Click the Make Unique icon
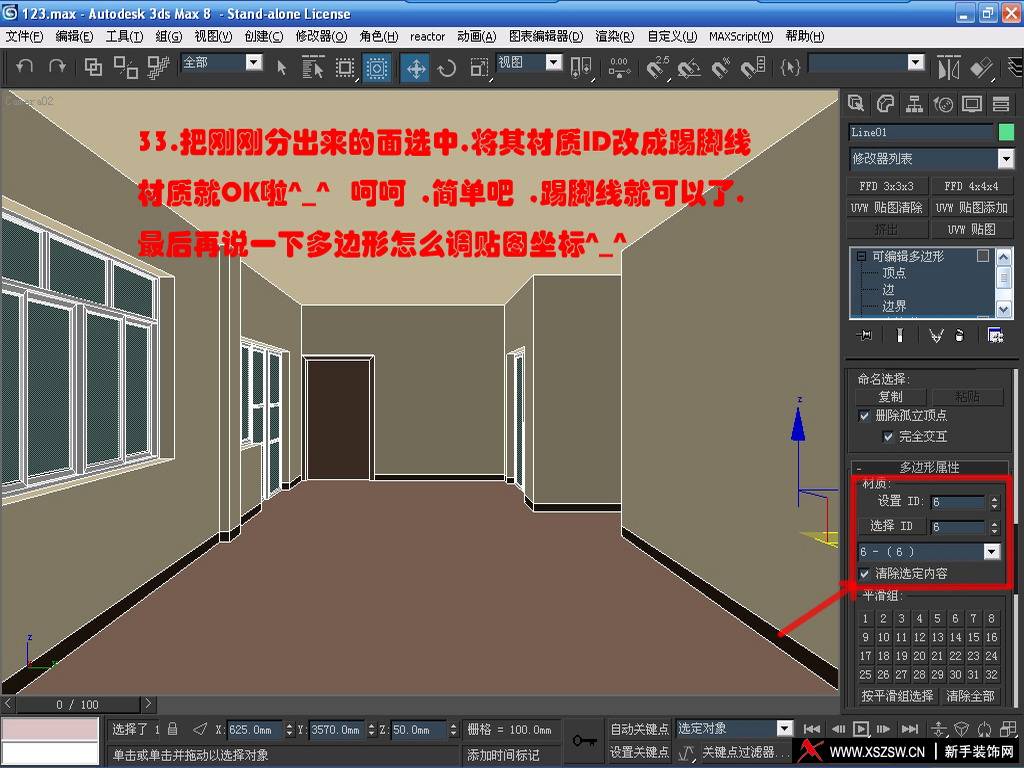 click(x=936, y=336)
